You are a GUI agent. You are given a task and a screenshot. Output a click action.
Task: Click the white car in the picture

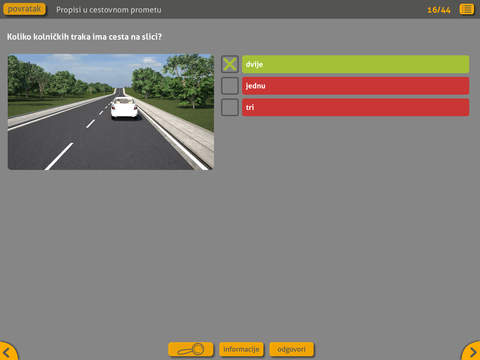tap(124, 107)
